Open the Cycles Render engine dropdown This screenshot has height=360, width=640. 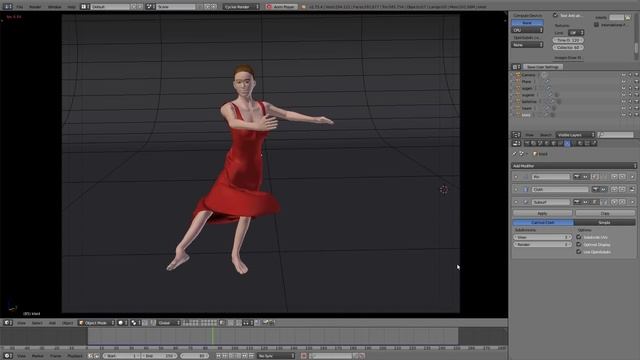point(241,7)
